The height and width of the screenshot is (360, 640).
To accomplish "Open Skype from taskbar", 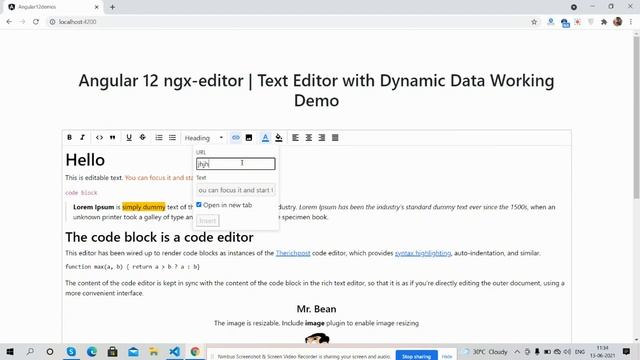I will coord(71,351).
